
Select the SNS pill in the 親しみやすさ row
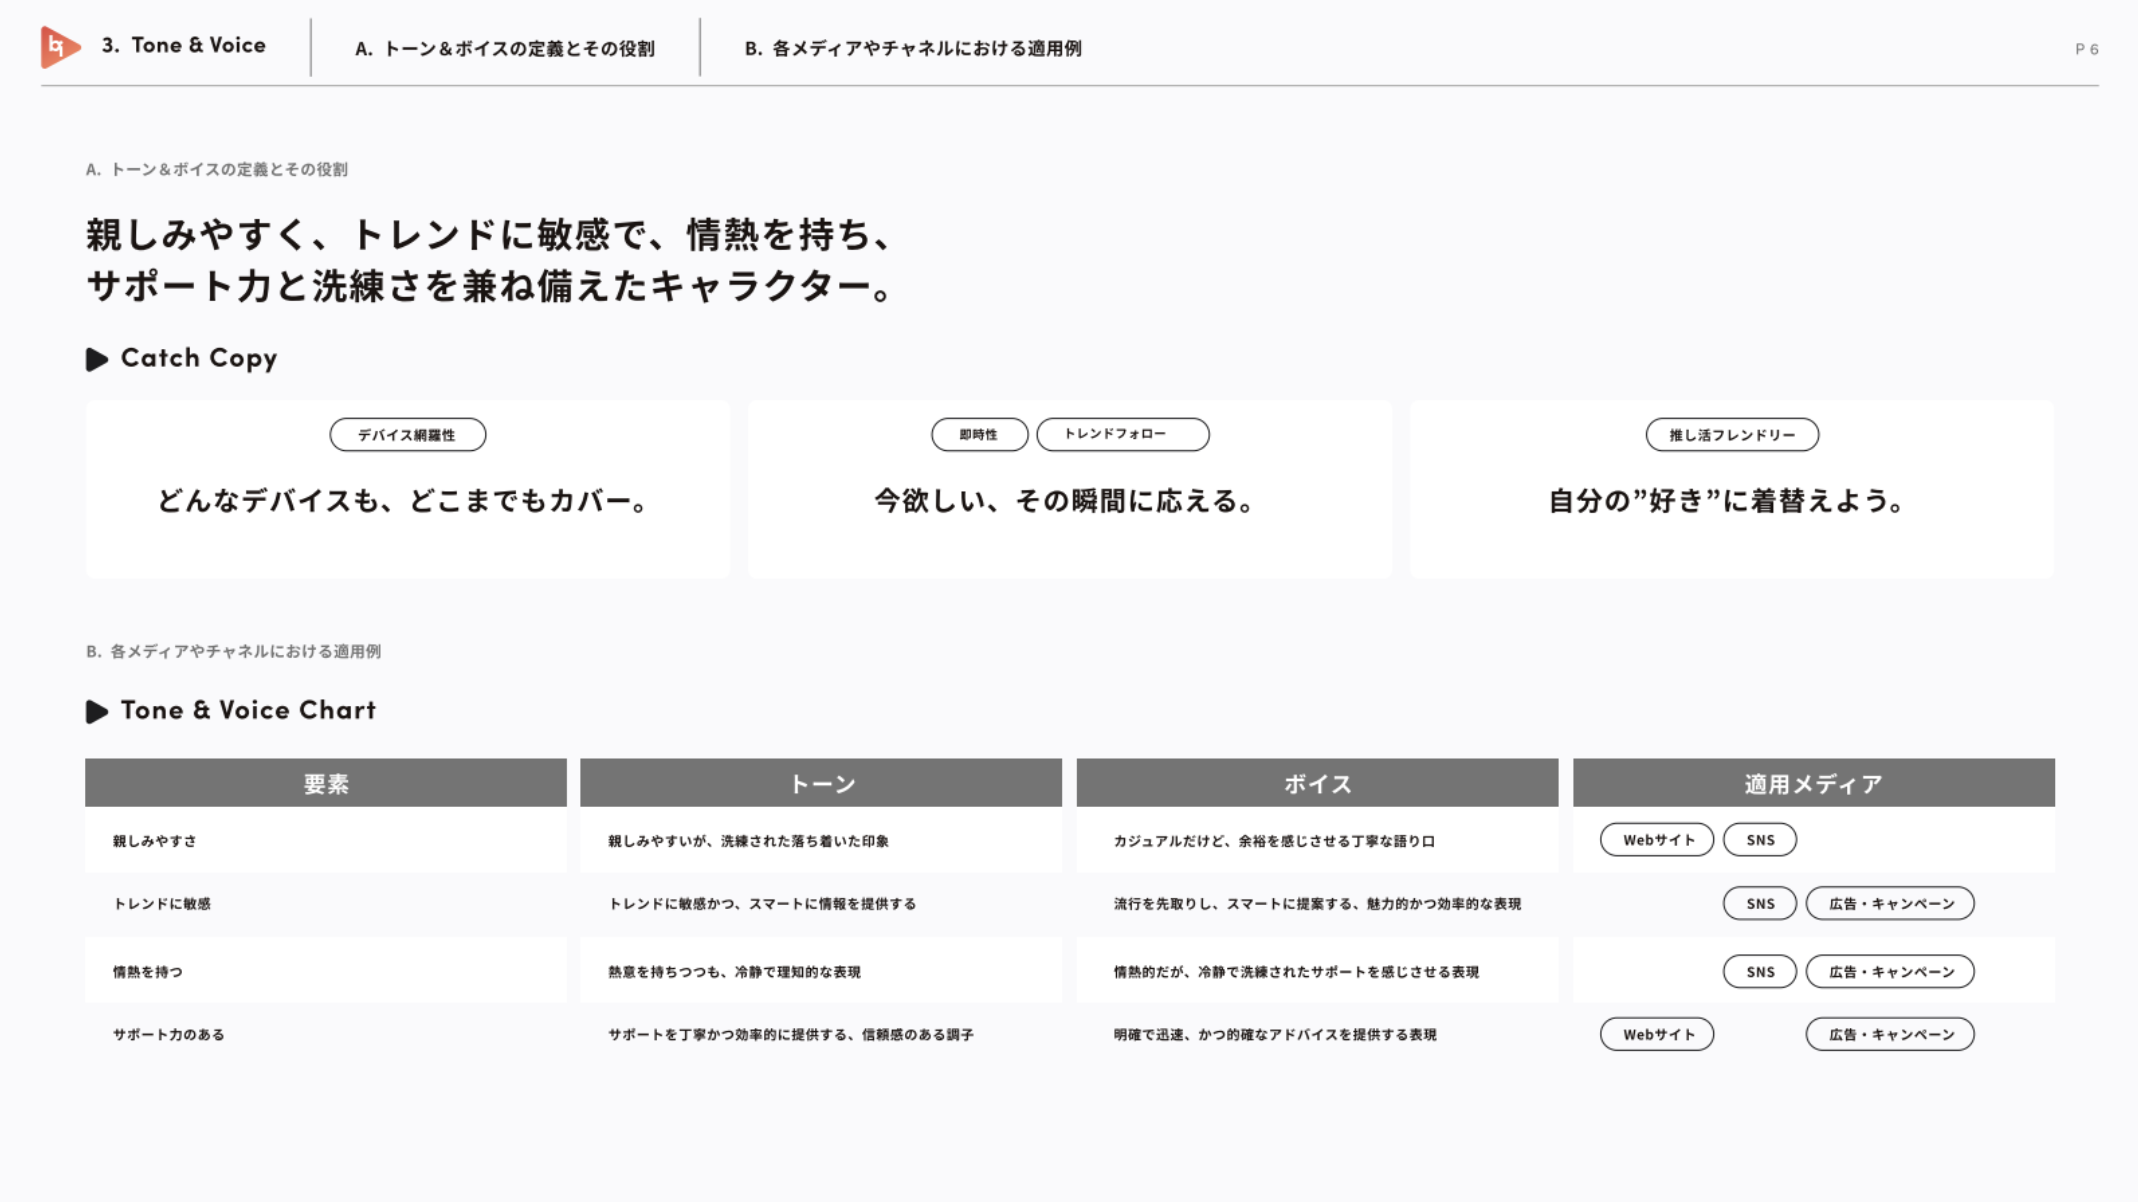1759,840
